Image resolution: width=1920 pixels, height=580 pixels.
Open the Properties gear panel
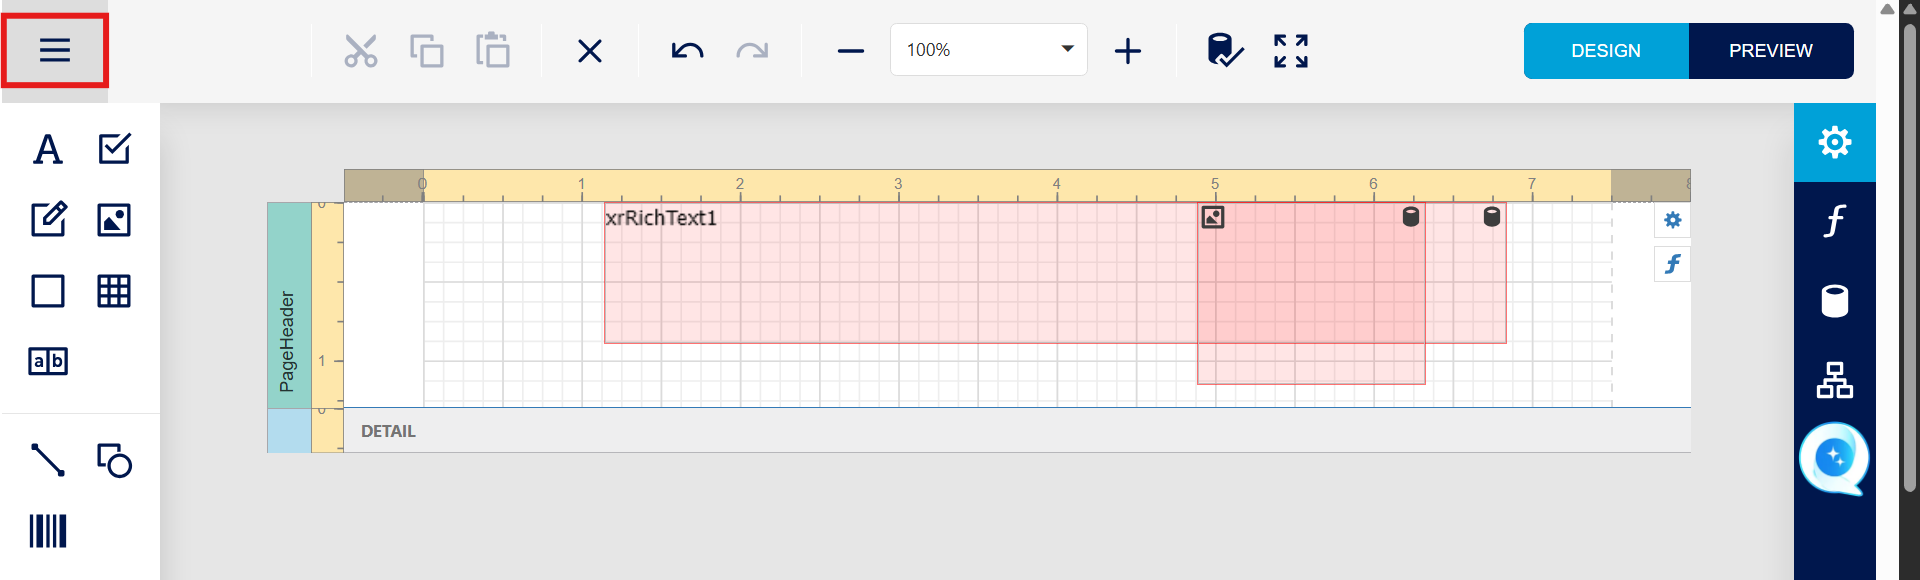tap(1834, 142)
